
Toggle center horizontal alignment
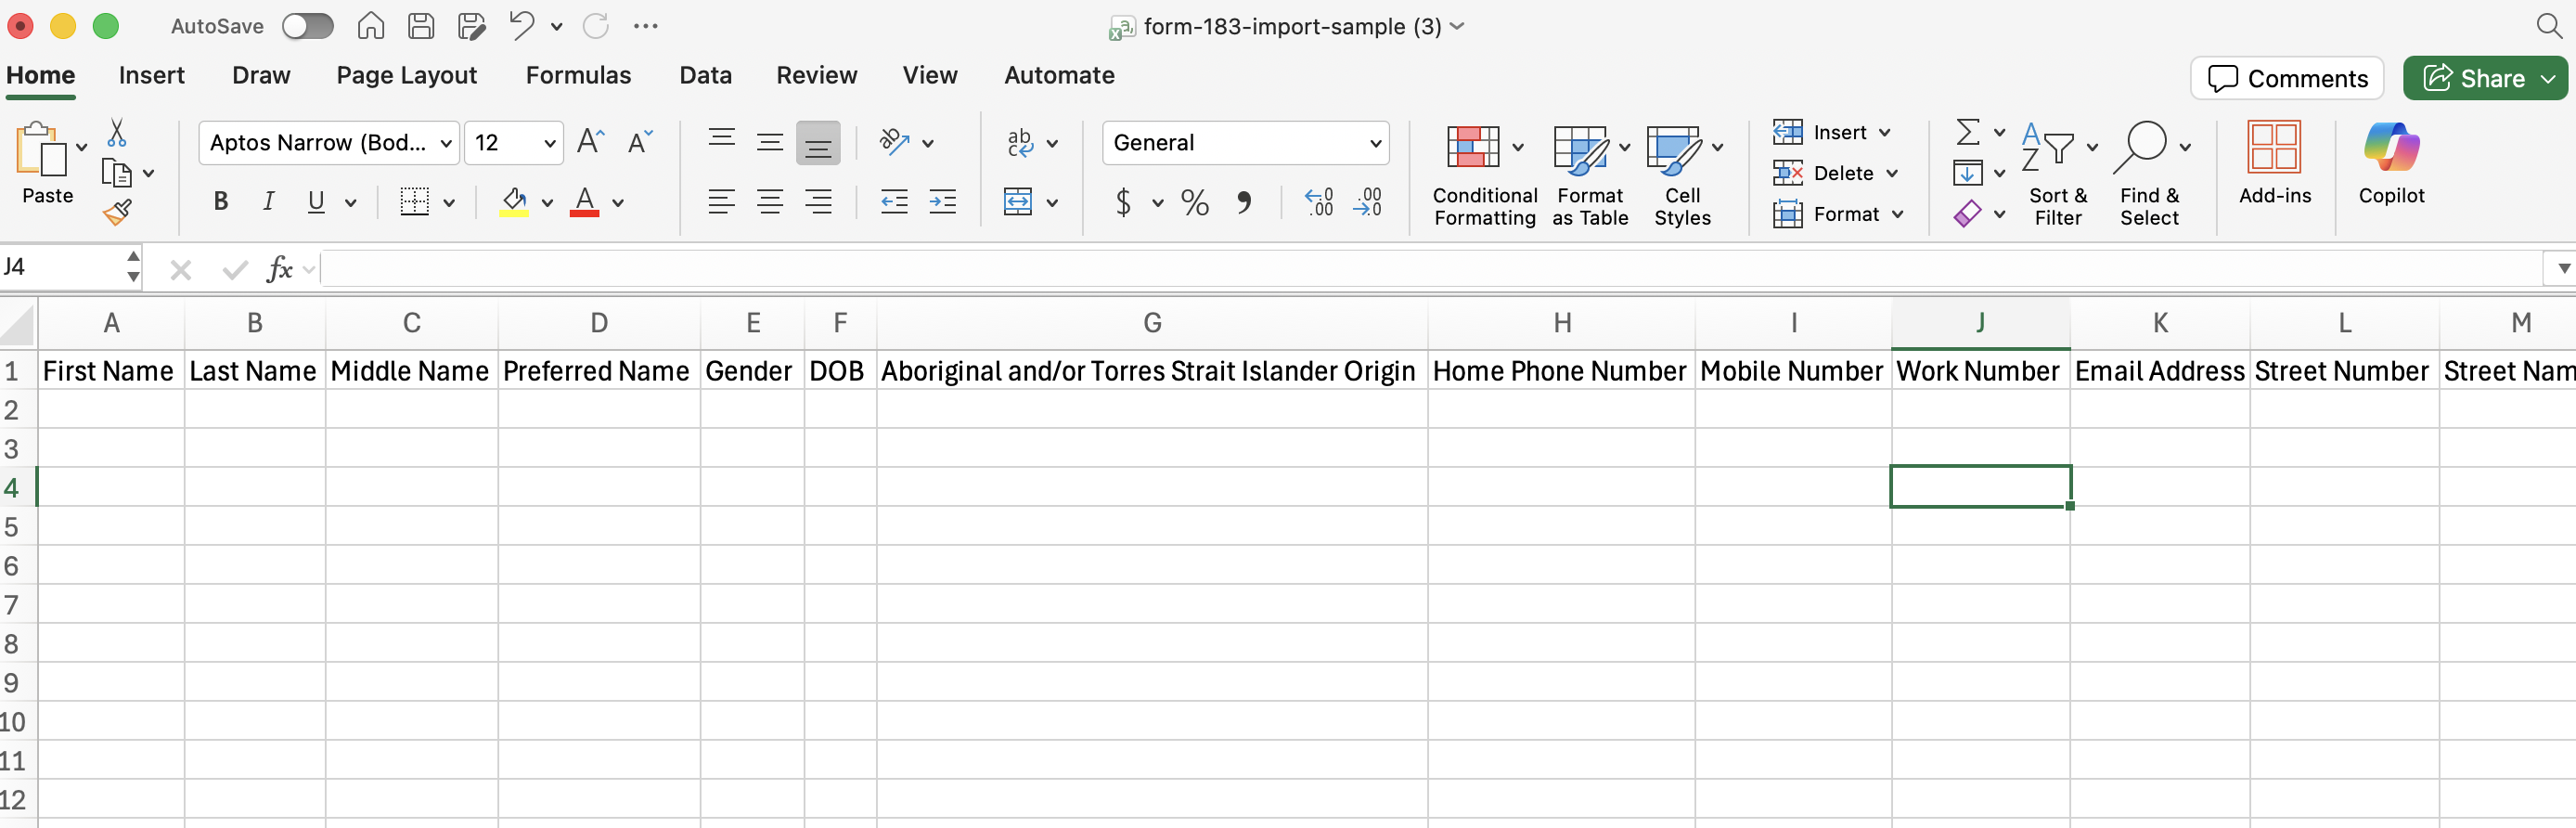[x=770, y=202]
